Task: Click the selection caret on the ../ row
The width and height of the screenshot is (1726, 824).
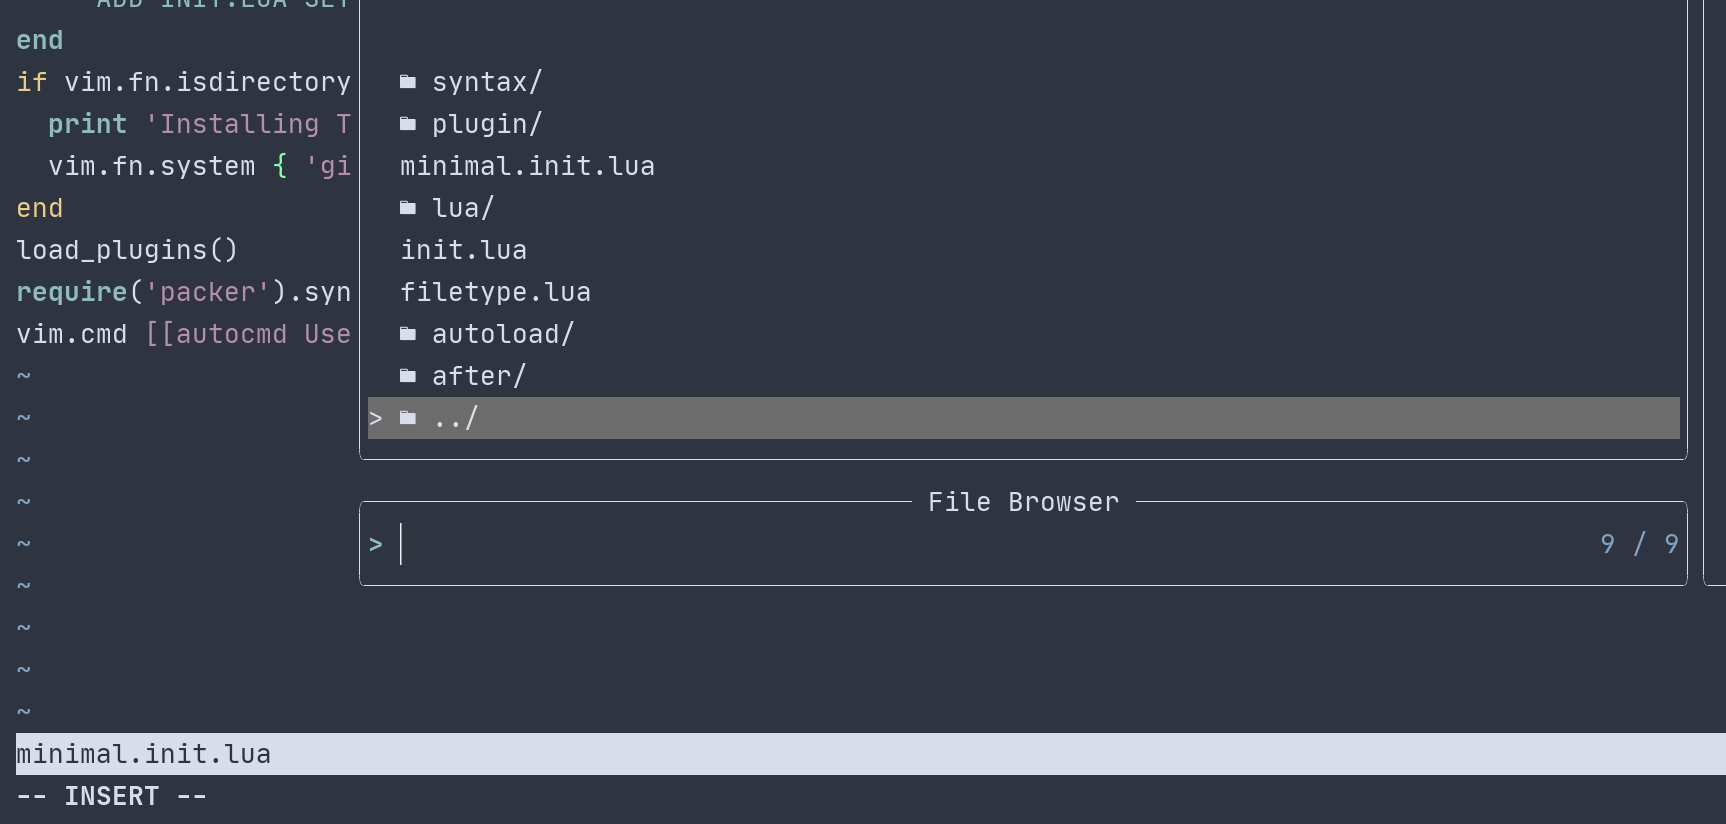Action: (376, 418)
